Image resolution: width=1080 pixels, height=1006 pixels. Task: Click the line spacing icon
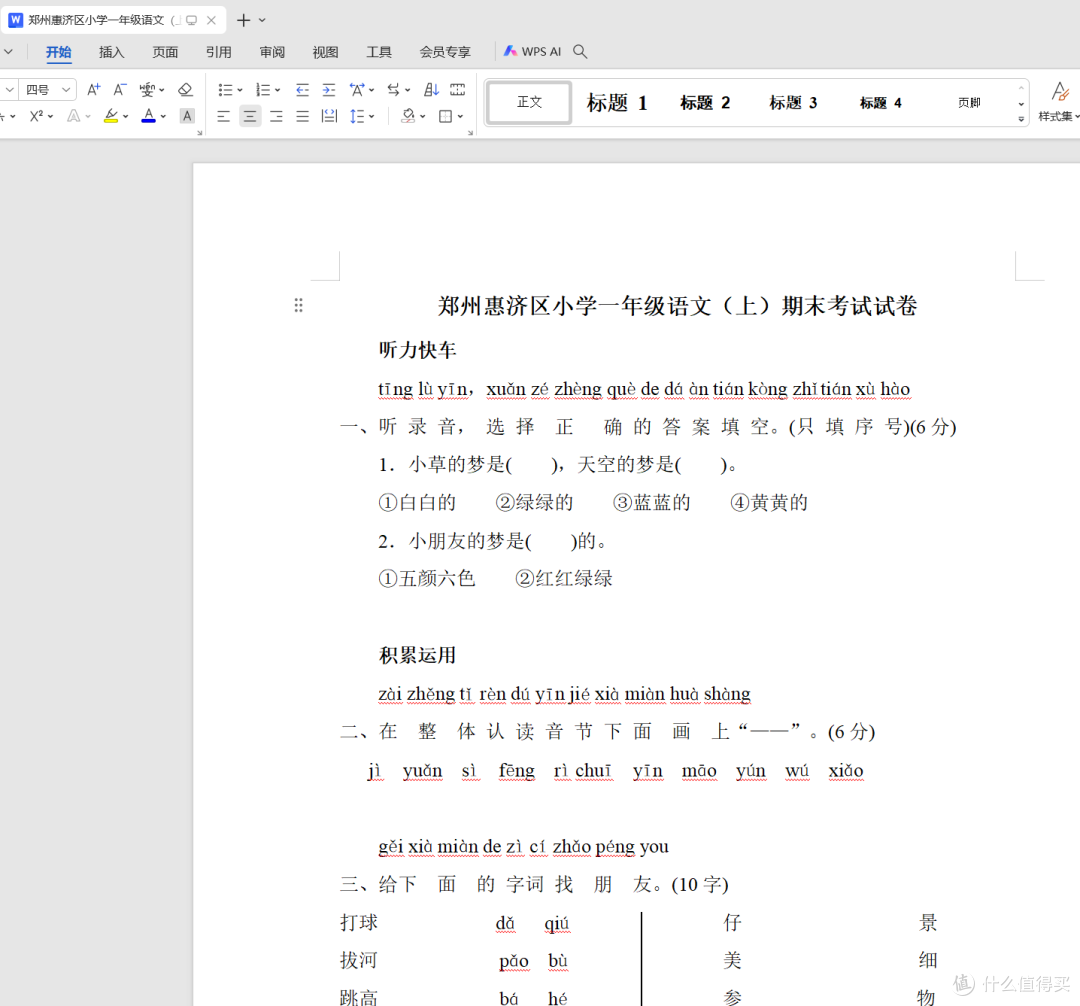(357, 116)
